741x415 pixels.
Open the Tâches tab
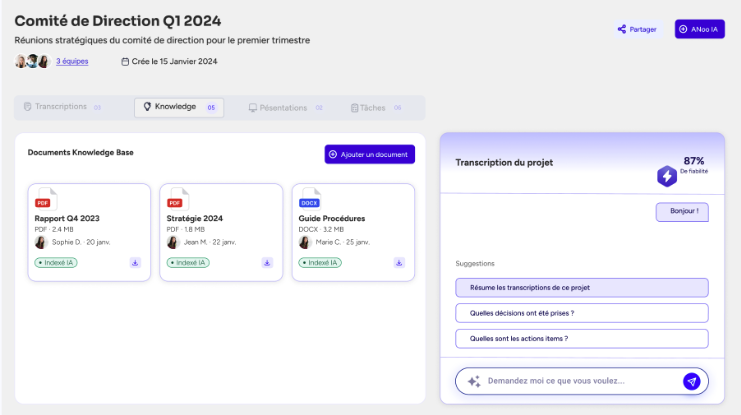click(x=376, y=108)
